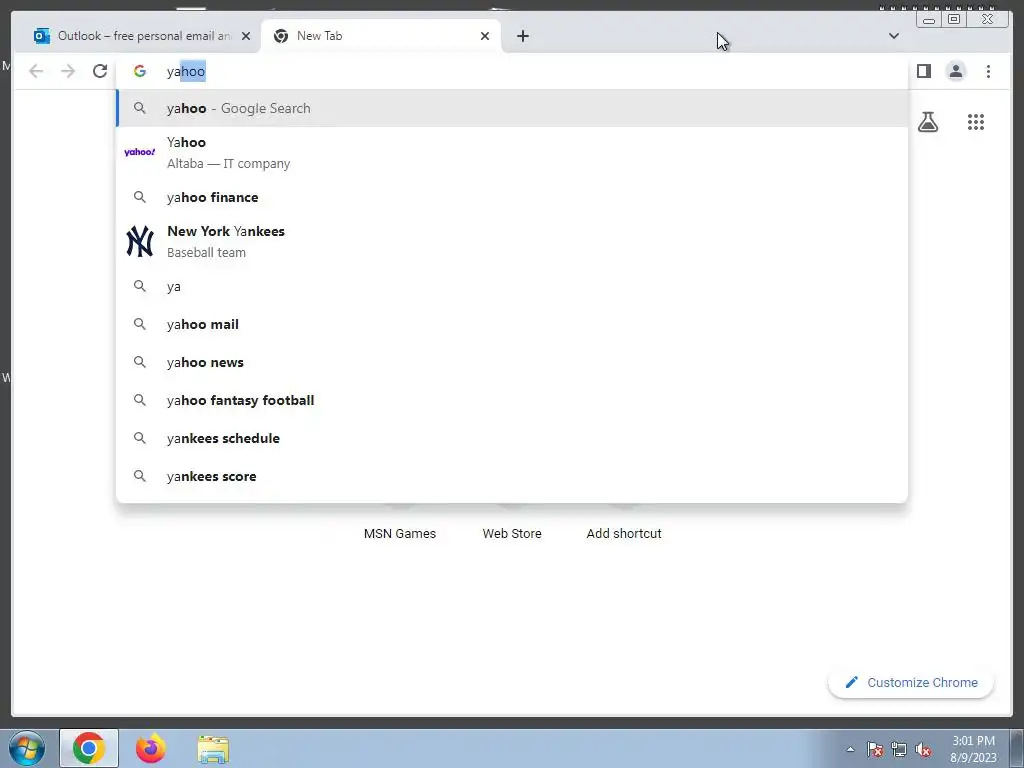Switch to the New Tab tab
This screenshot has width=1024, height=768.
(x=381, y=36)
